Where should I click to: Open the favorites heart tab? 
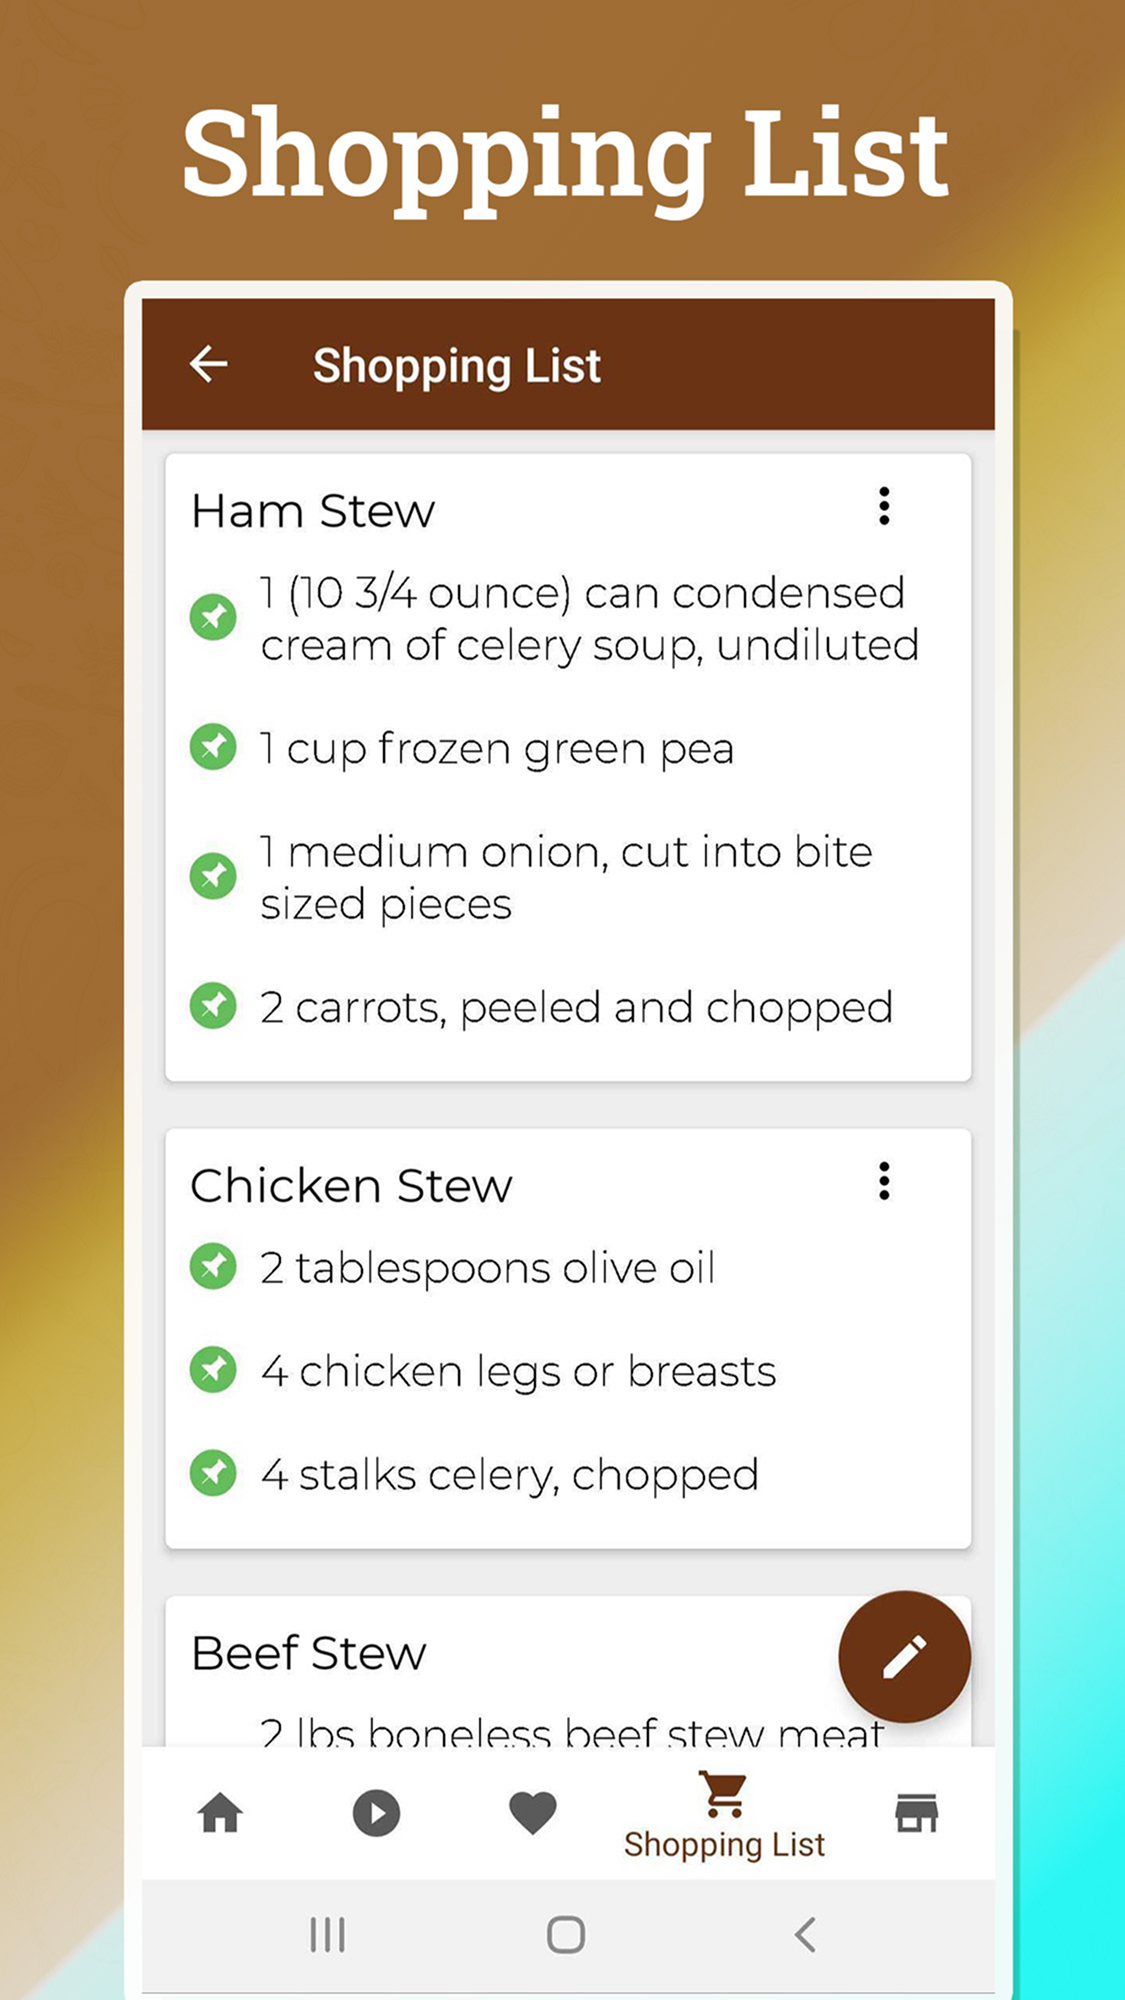tap(532, 1813)
